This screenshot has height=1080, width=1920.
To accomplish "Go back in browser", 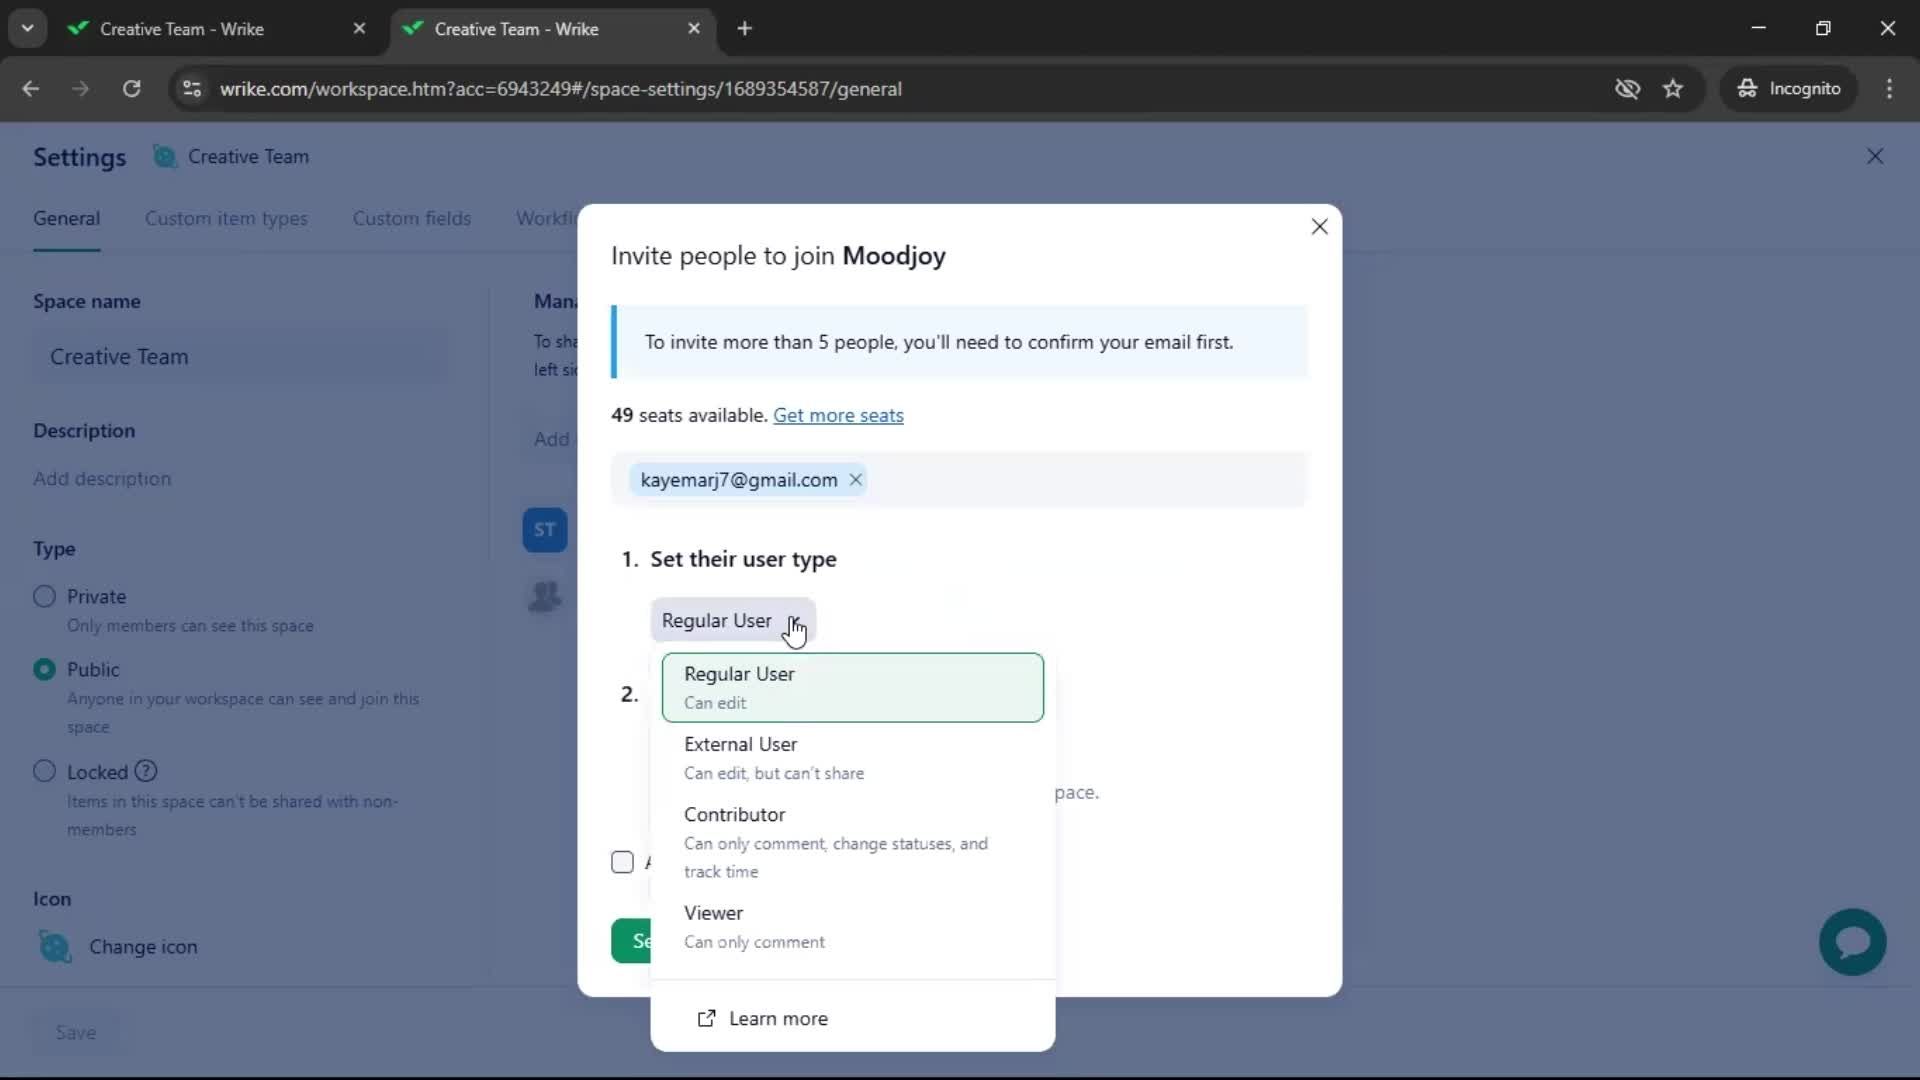I will click(x=31, y=89).
